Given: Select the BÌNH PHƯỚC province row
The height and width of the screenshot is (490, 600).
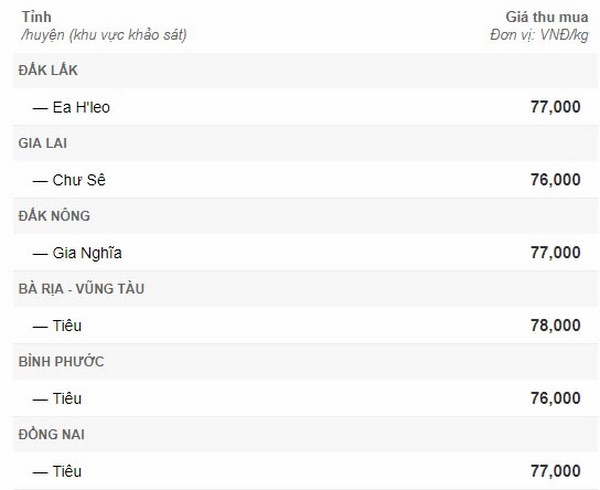Looking at the screenshot, I should [x=307, y=362].
